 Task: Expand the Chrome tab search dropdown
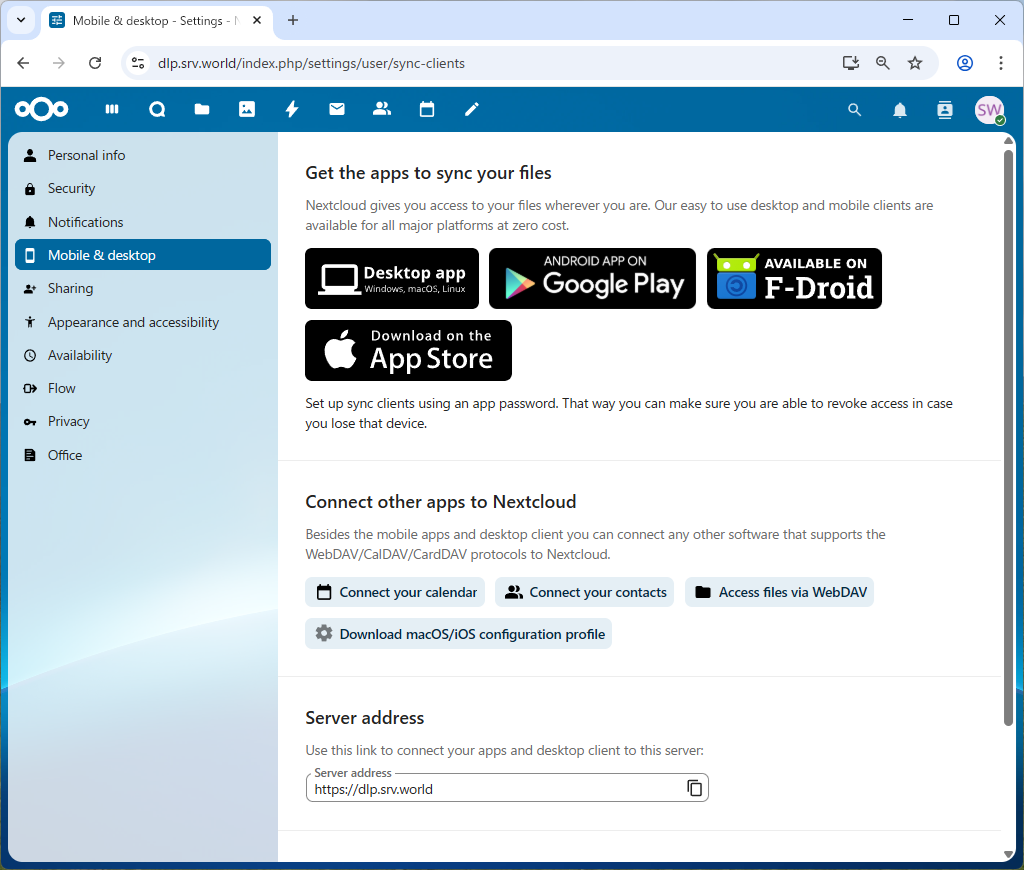click(20, 20)
